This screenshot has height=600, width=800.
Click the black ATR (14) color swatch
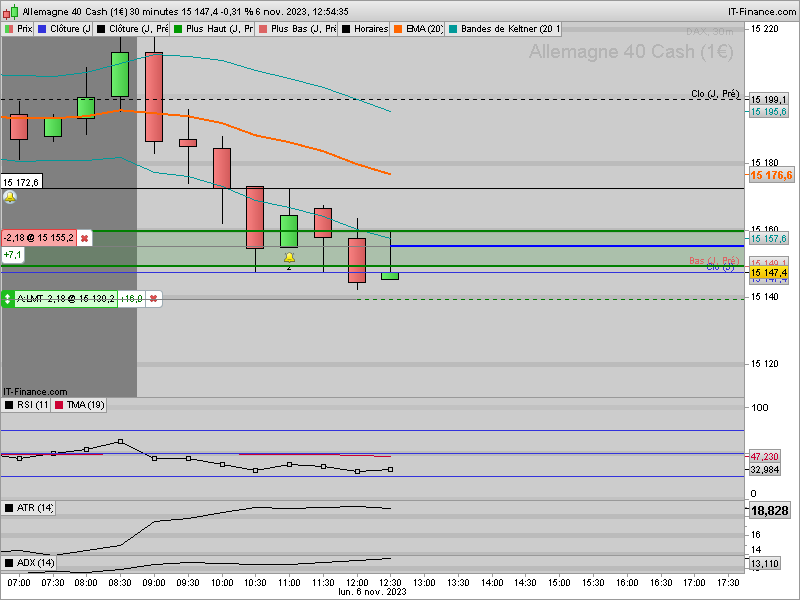[9, 508]
